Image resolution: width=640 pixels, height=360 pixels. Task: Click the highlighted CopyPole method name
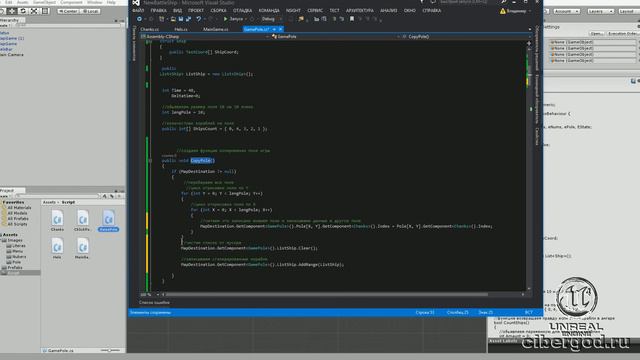point(202,161)
